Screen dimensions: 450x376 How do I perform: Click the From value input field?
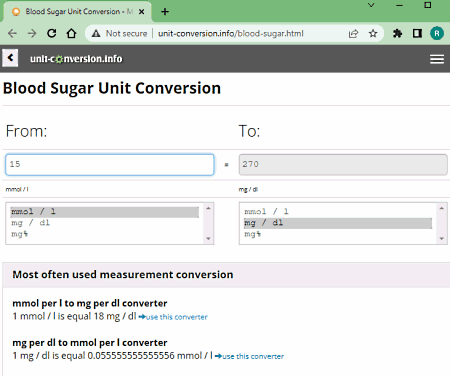110,164
